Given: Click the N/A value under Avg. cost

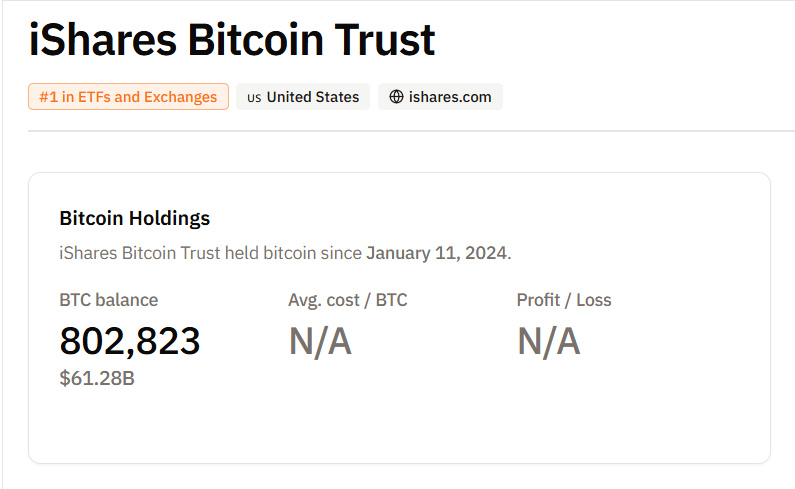Looking at the screenshot, I should 320,342.
